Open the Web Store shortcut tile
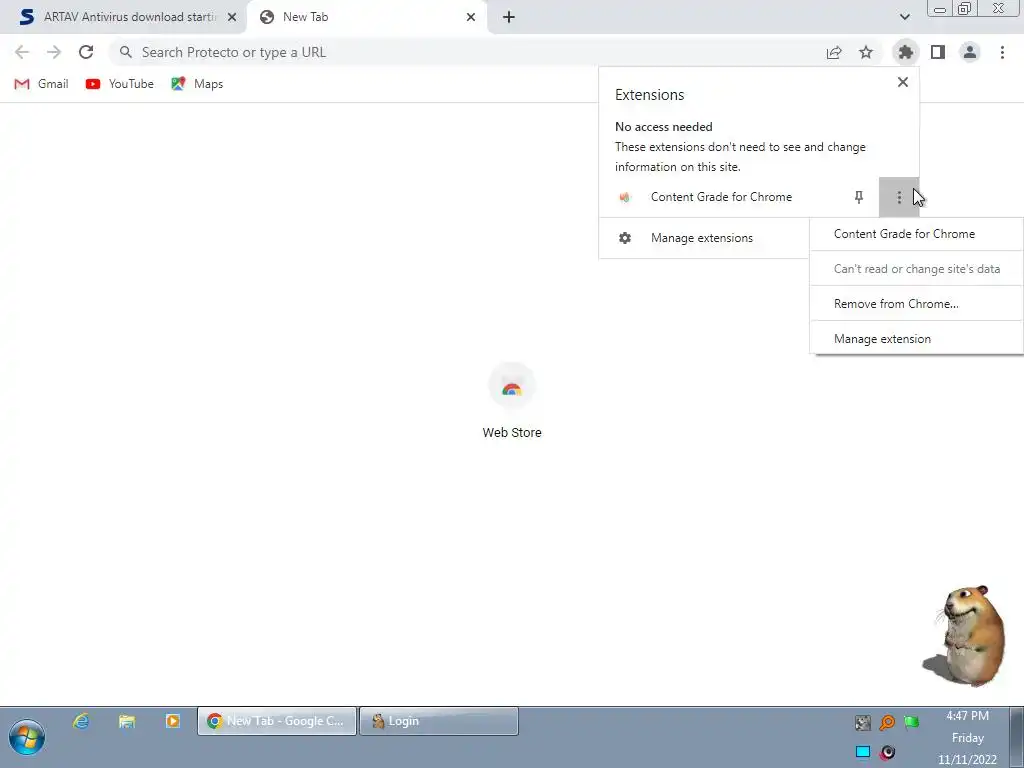The width and height of the screenshot is (1024, 768). (x=512, y=402)
